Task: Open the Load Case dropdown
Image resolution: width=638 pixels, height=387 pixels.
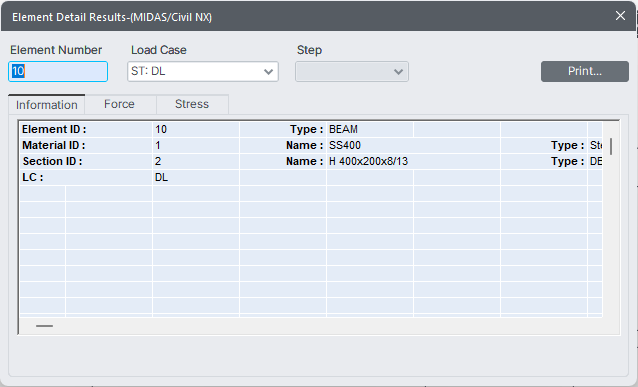Action: tap(203, 72)
